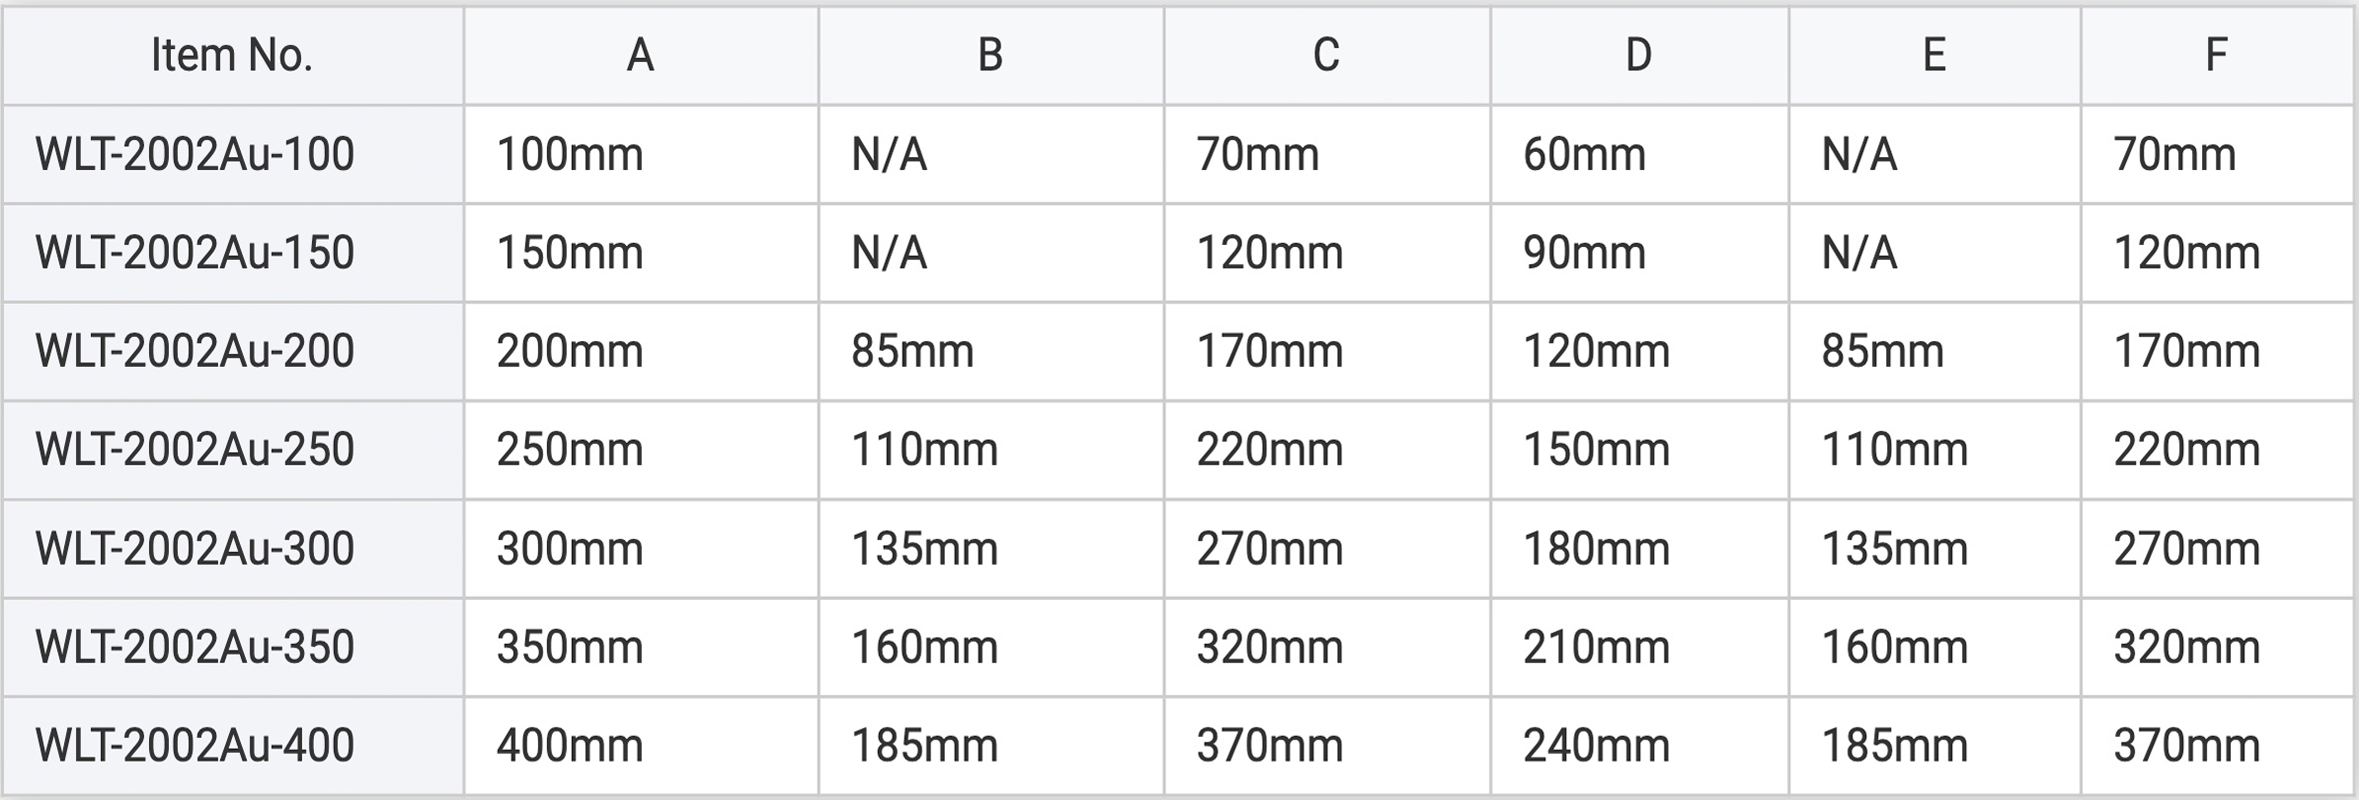Click column header F

[x=2216, y=56]
